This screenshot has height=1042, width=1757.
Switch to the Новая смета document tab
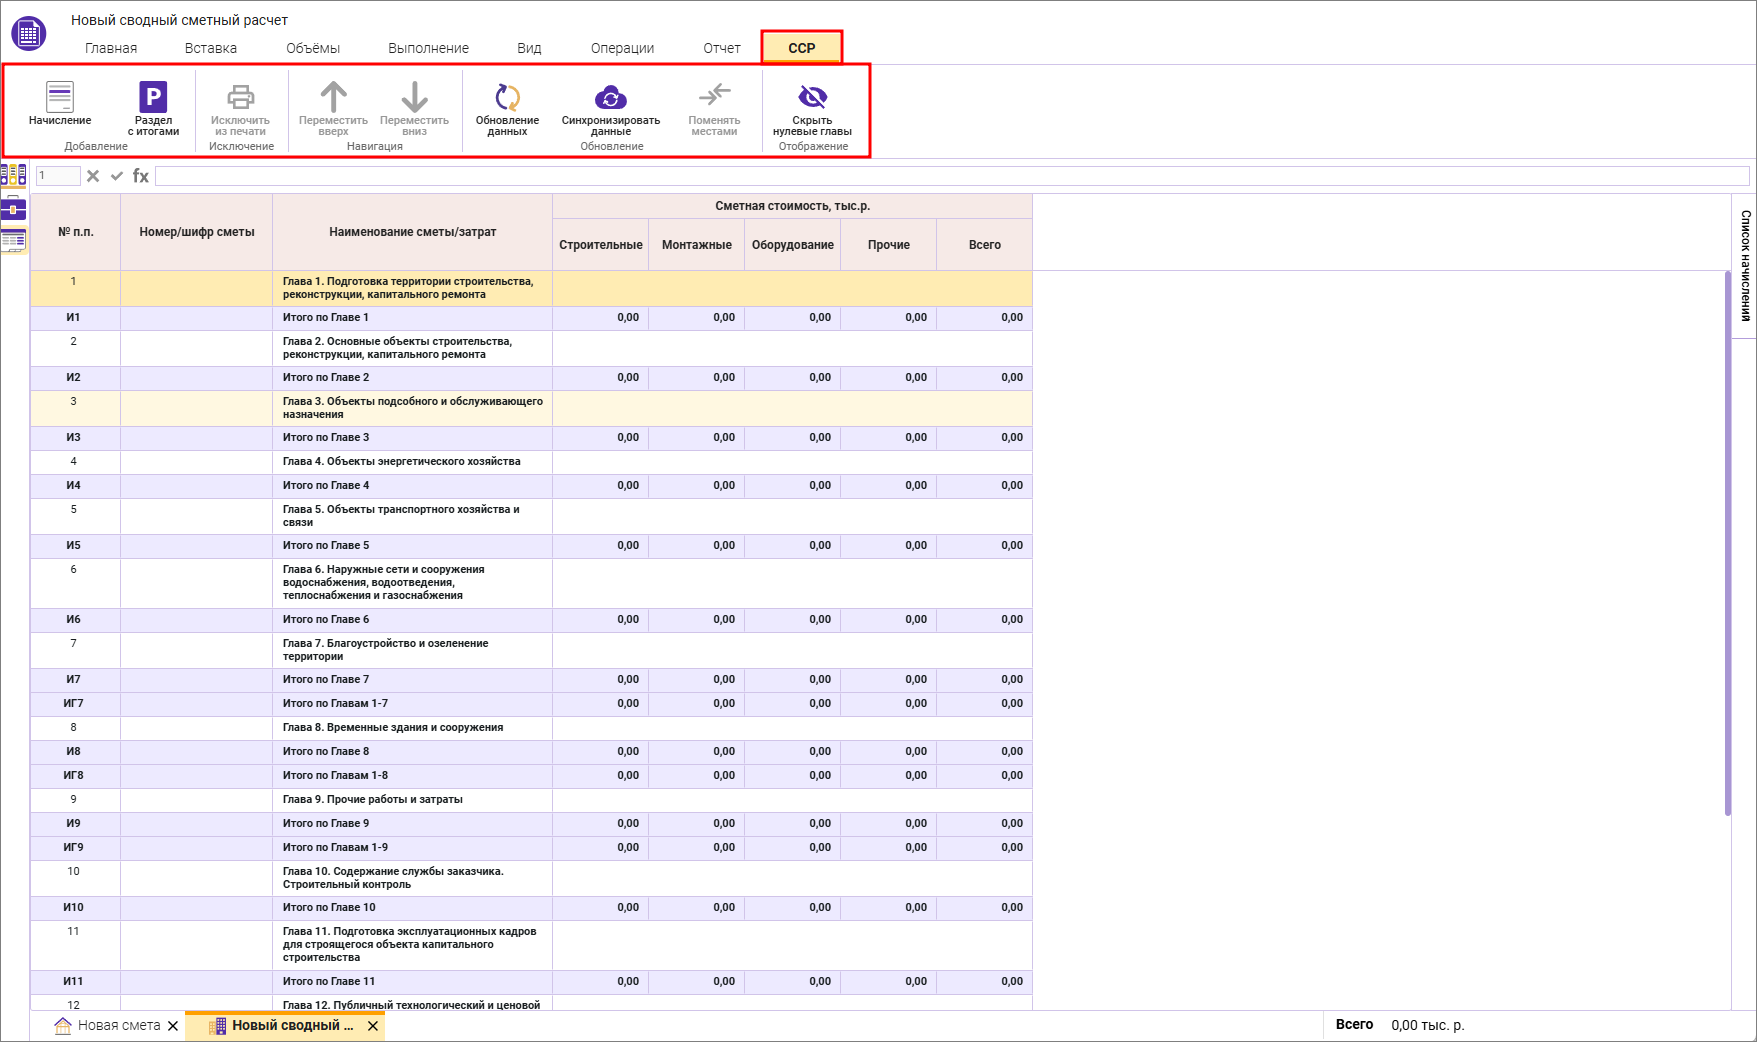pyautogui.click(x=118, y=1025)
